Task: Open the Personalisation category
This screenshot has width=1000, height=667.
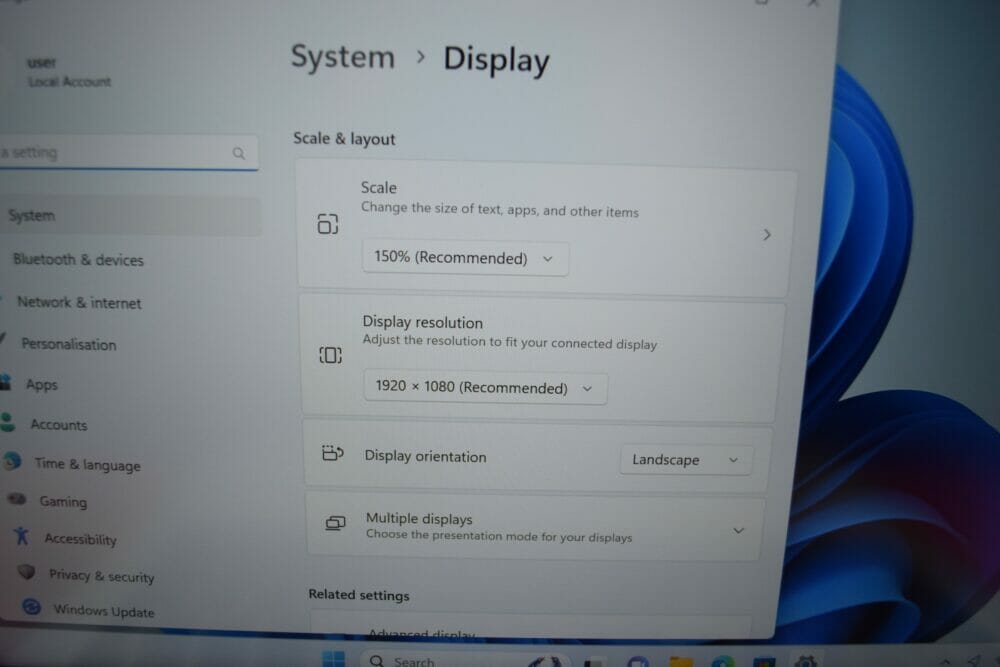Action: click(69, 344)
